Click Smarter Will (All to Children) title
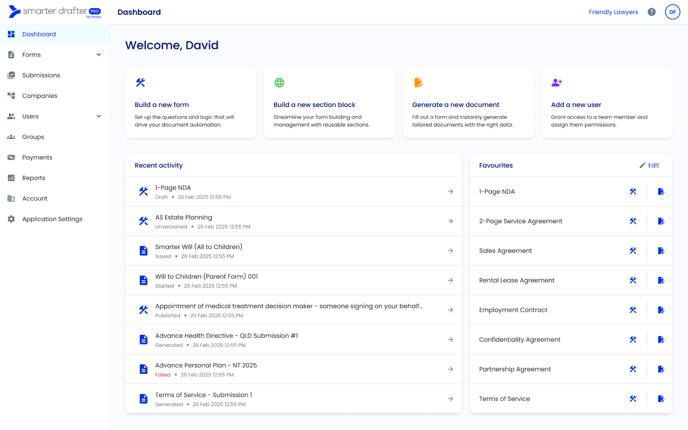Image resolution: width=688 pixels, height=430 pixels. [x=198, y=247]
